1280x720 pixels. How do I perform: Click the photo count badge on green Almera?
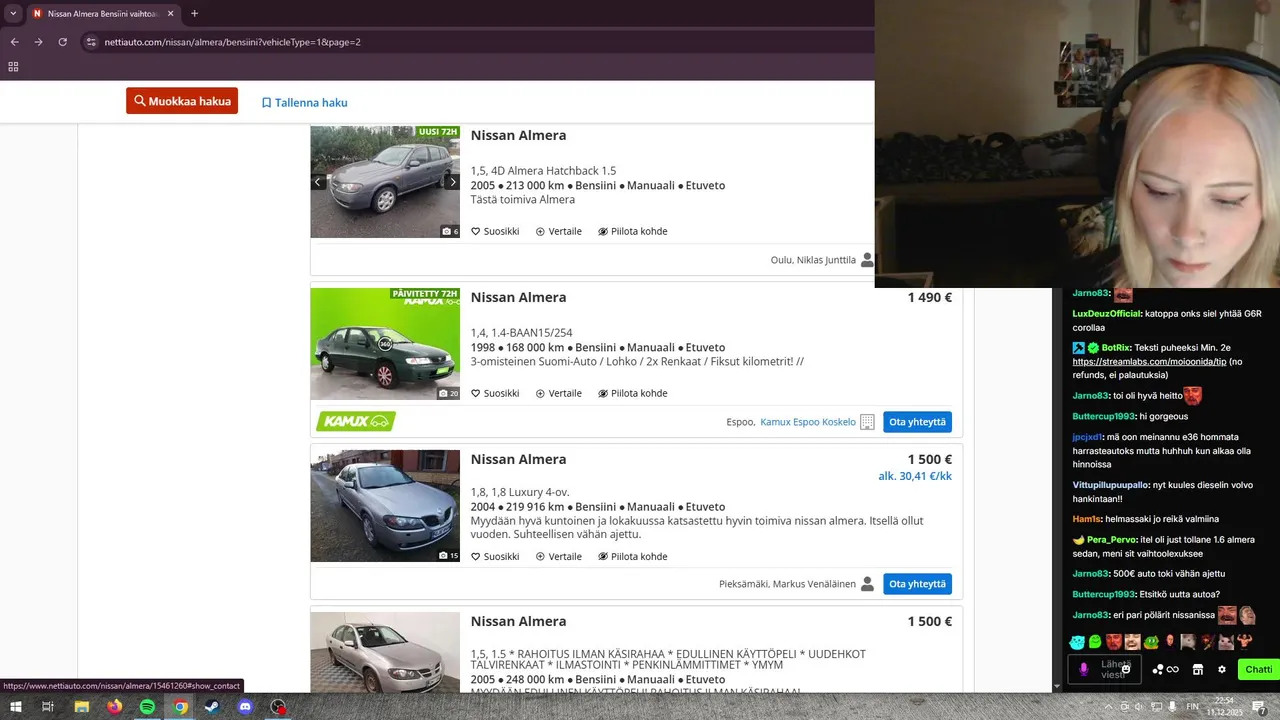pyautogui.click(x=449, y=393)
